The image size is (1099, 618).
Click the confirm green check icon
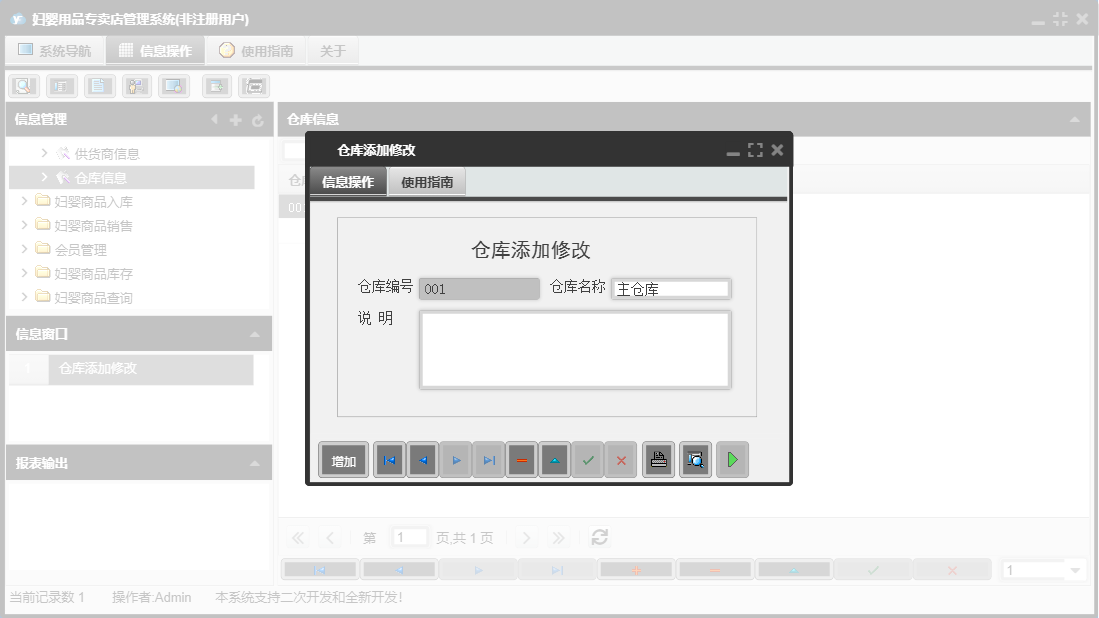(x=588, y=459)
